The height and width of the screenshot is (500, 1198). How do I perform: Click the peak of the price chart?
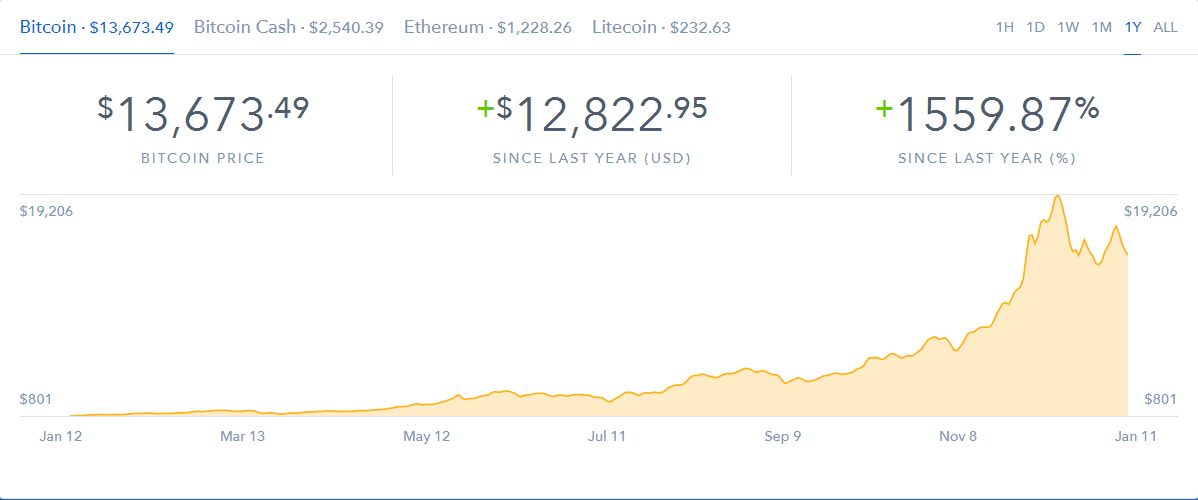[x=1057, y=197]
